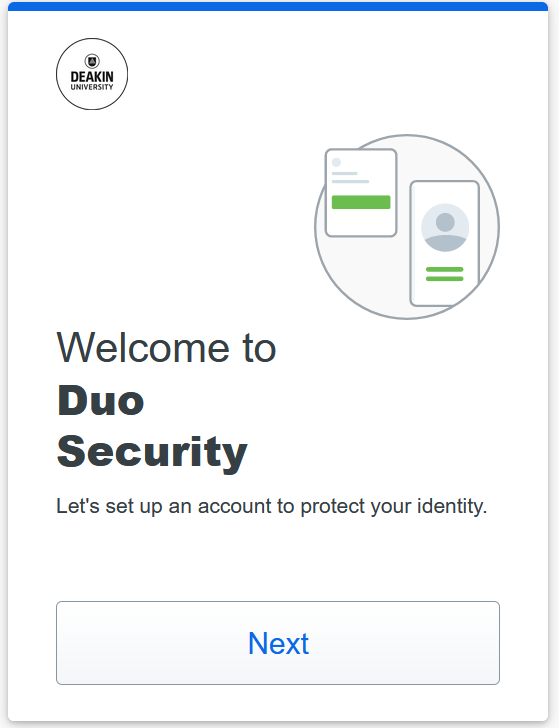Viewport: 559px width, 728px height.
Task: Click the small grey dot on card illustration
Action: [x=337, y=162]
